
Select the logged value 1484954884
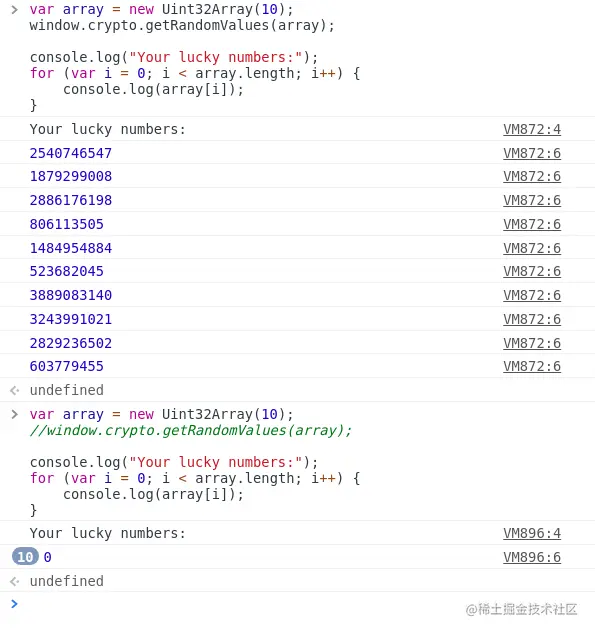[71, 248]
